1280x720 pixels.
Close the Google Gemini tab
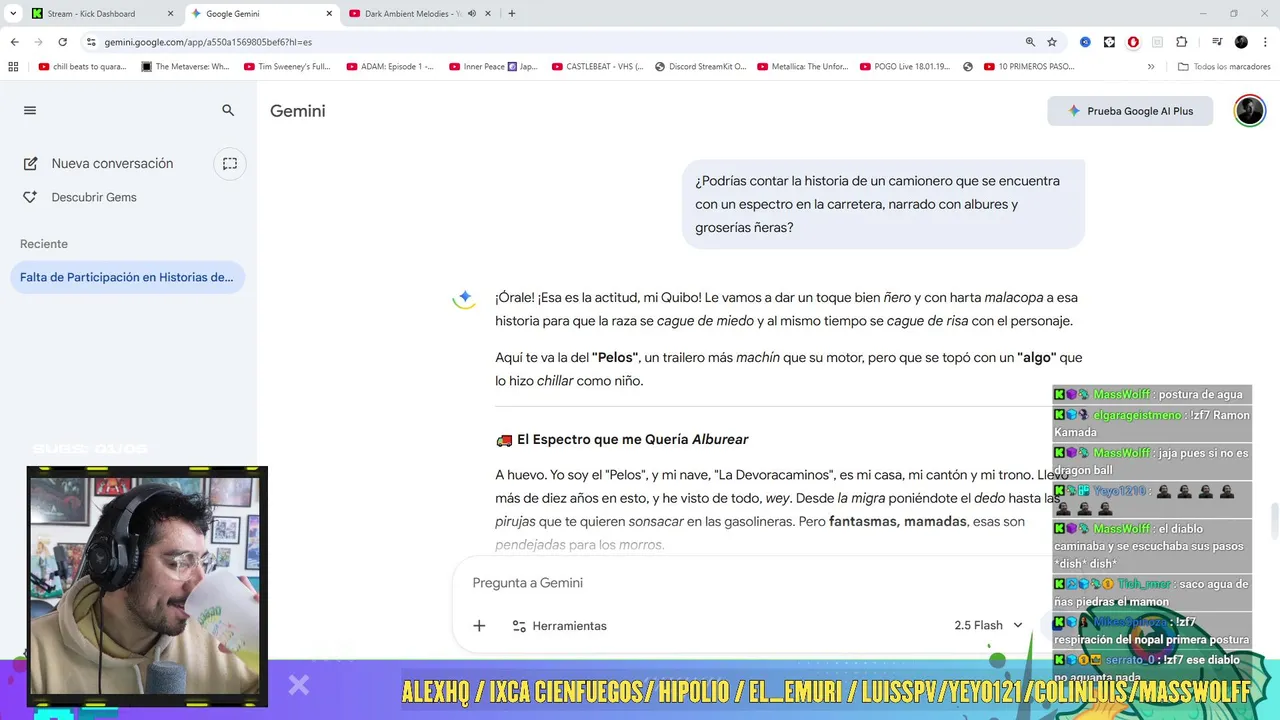pyautogui.click(x=329, y=14)
